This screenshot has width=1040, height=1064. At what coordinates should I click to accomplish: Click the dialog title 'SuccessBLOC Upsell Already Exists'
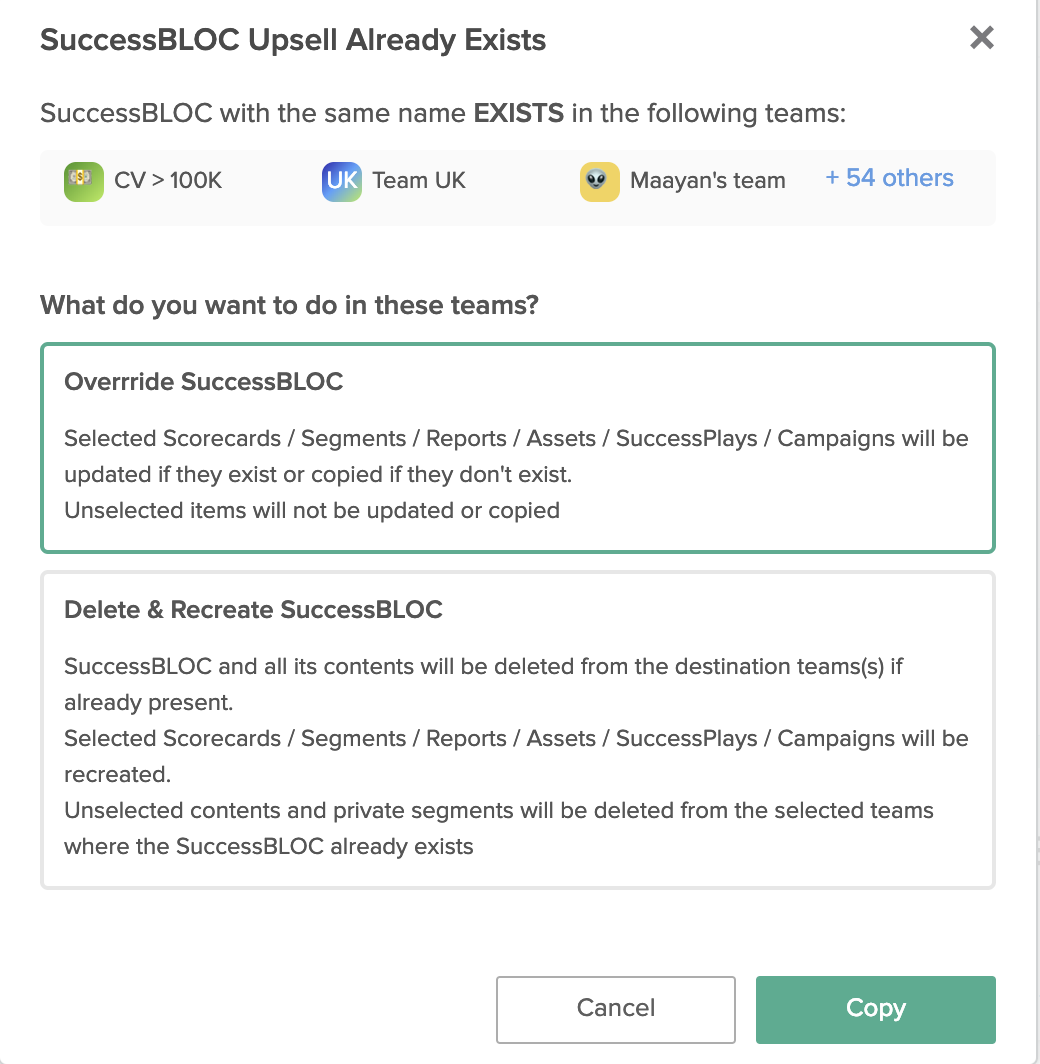pyautogui.click(x=293, y=40)
